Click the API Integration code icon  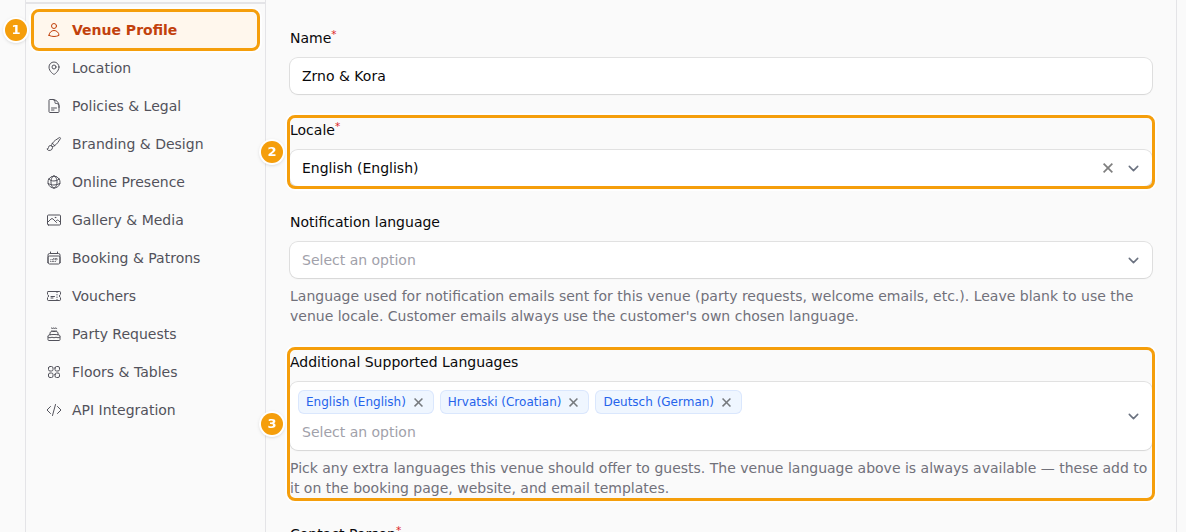pyautogui.click(x=54, y=410)
